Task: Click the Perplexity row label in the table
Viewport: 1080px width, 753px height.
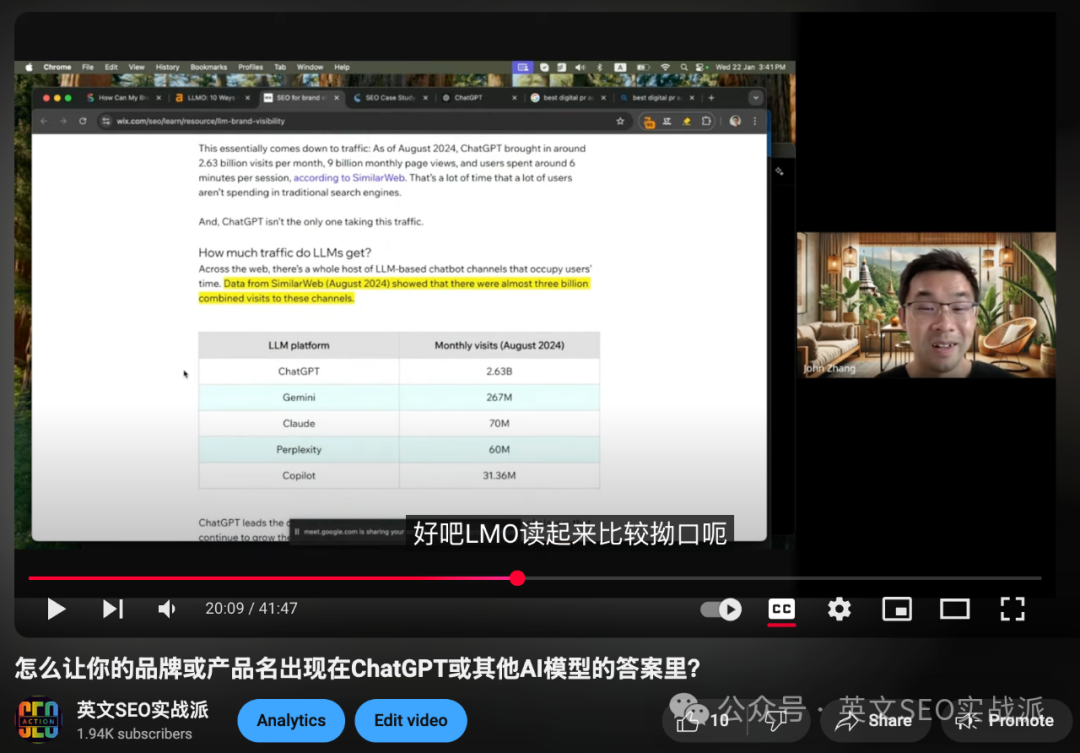Action: [x=299, y=449]
